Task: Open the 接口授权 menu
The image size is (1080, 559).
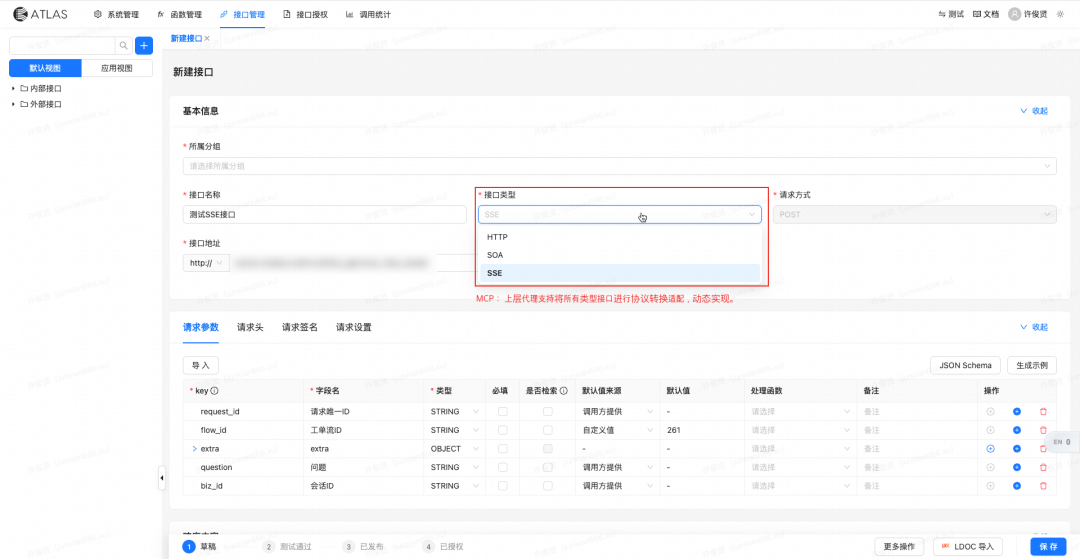Action: tap(305, 14)
